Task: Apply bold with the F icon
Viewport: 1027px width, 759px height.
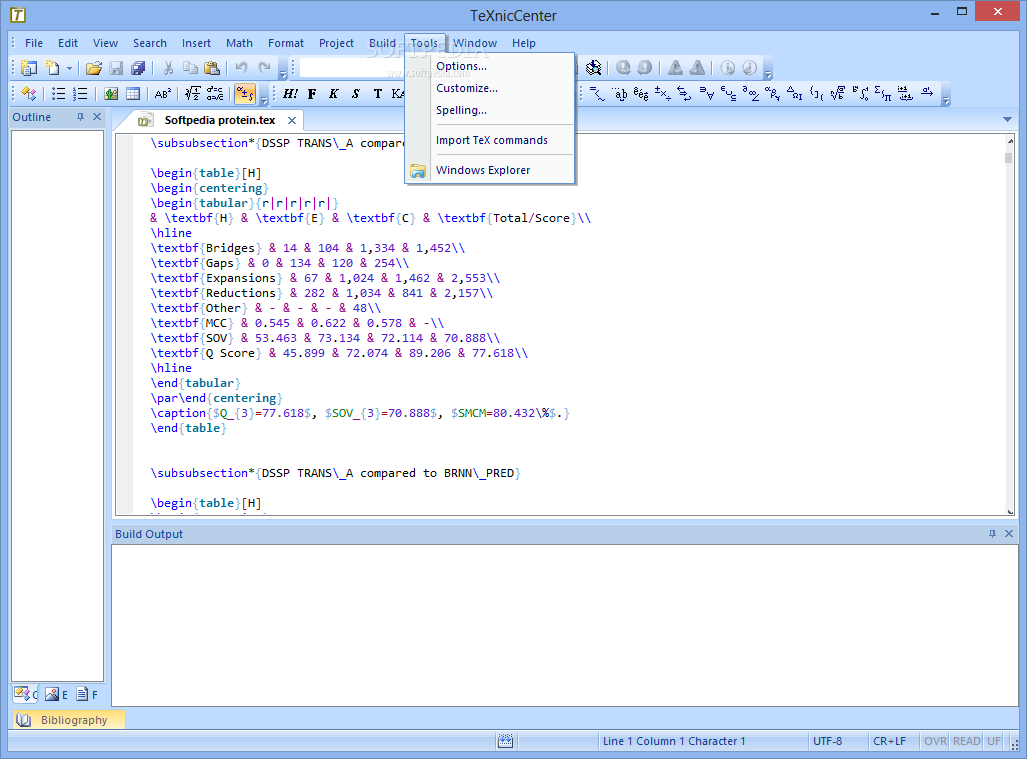Action: tap(312, 94)
